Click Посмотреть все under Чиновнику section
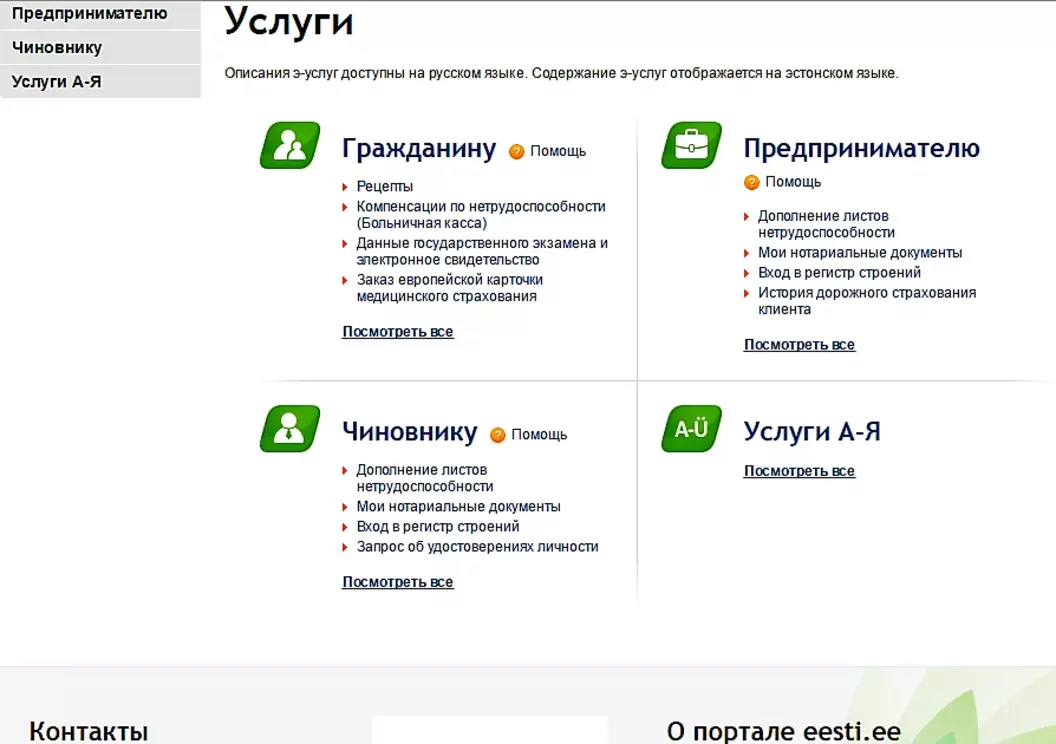The image size is (1056, 744). 397,582
